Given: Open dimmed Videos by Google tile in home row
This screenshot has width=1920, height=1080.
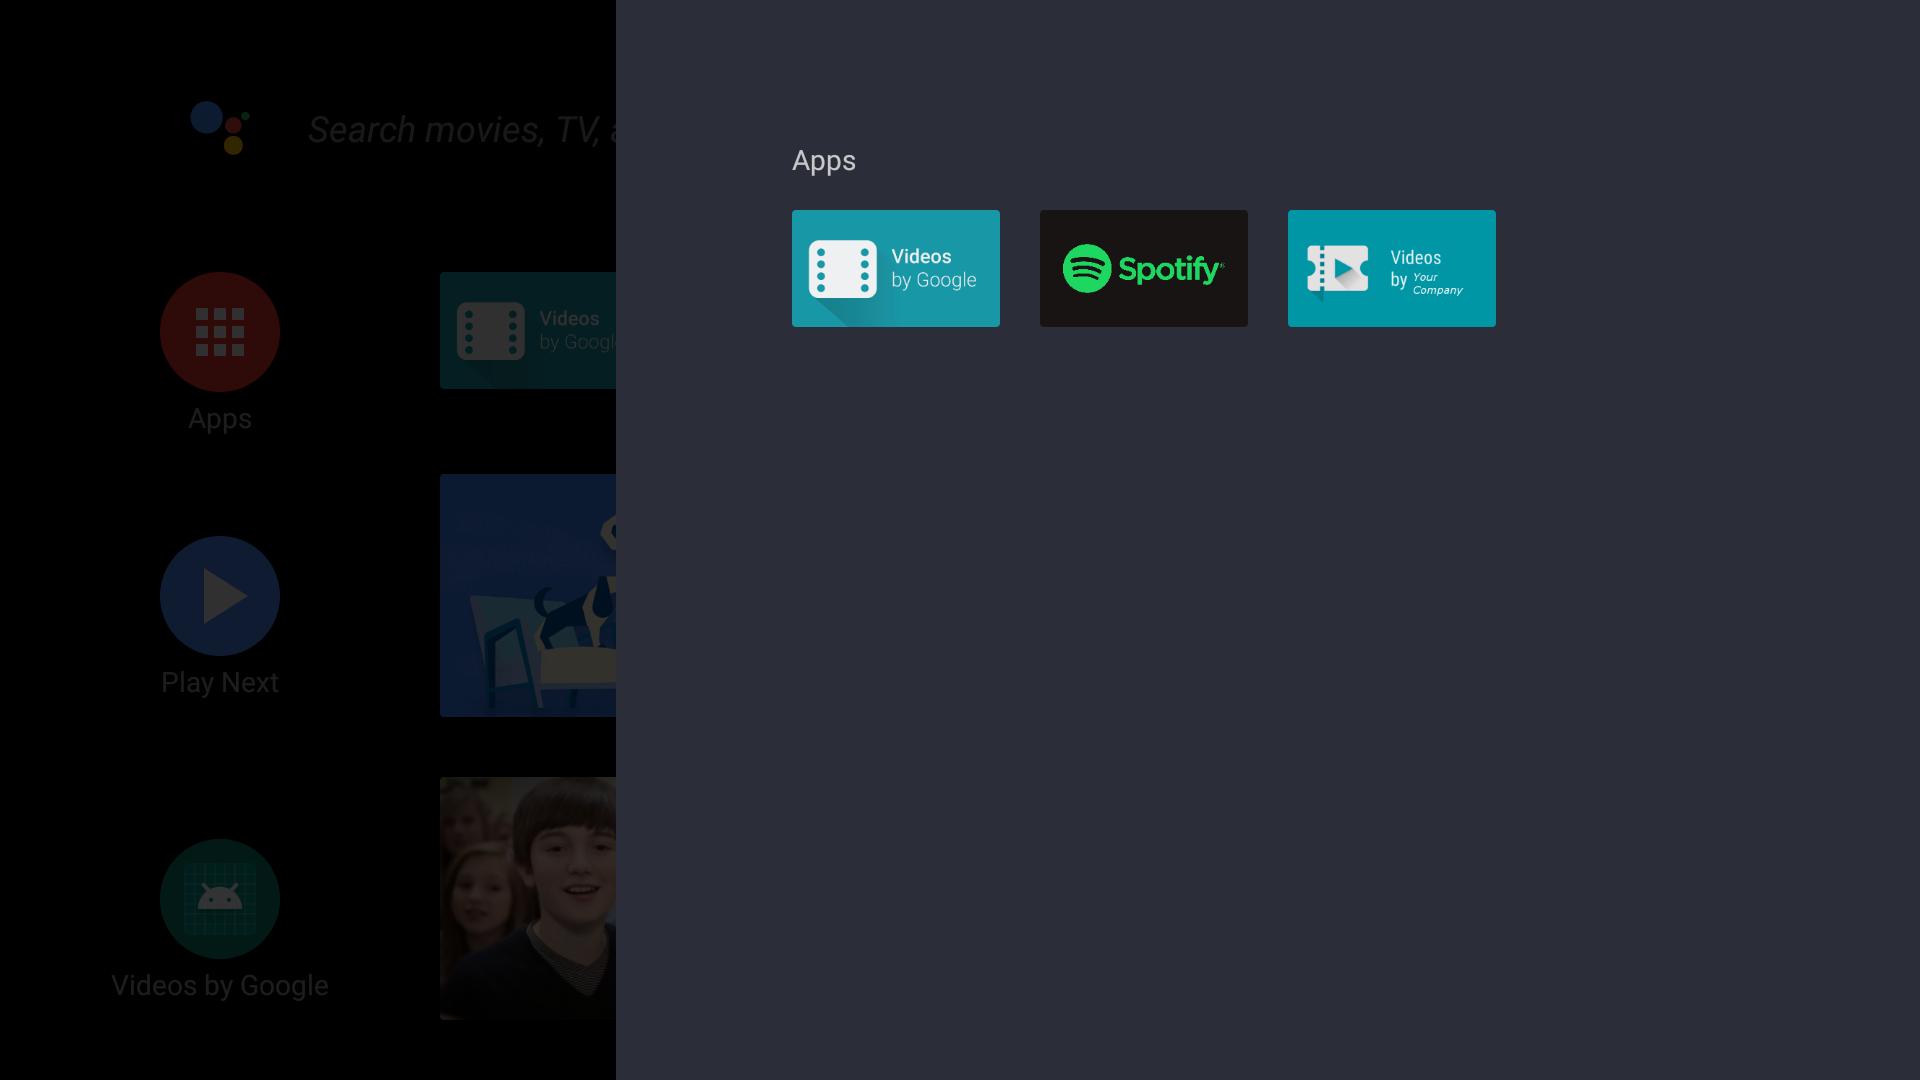Looking at the screenshot, I should coord(528,330).
